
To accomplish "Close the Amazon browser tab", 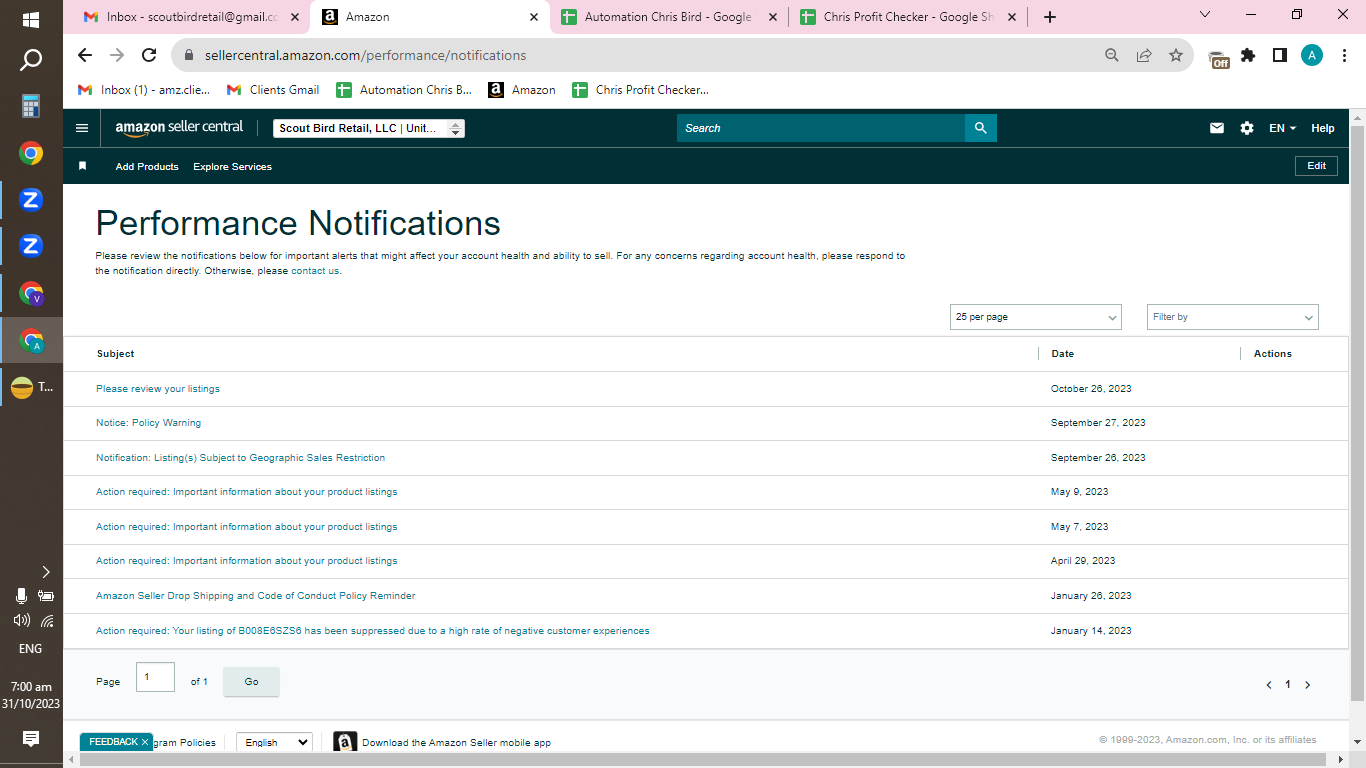I will point(534,17).
